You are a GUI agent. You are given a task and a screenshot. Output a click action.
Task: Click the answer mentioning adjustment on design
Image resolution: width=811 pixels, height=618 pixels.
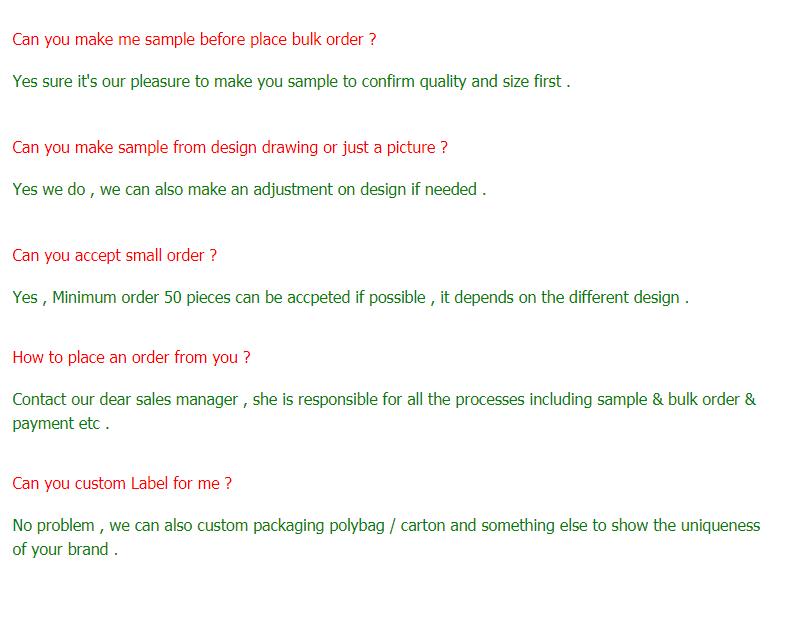[x=249, y=190]
